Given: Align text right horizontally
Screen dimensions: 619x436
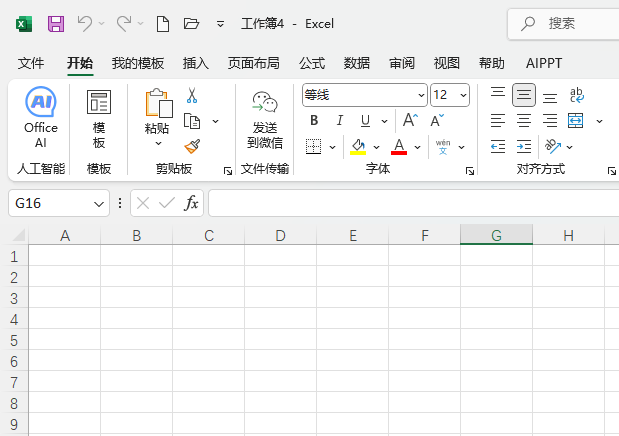Looking at the screenshot, I should click(x=550, y=120).
